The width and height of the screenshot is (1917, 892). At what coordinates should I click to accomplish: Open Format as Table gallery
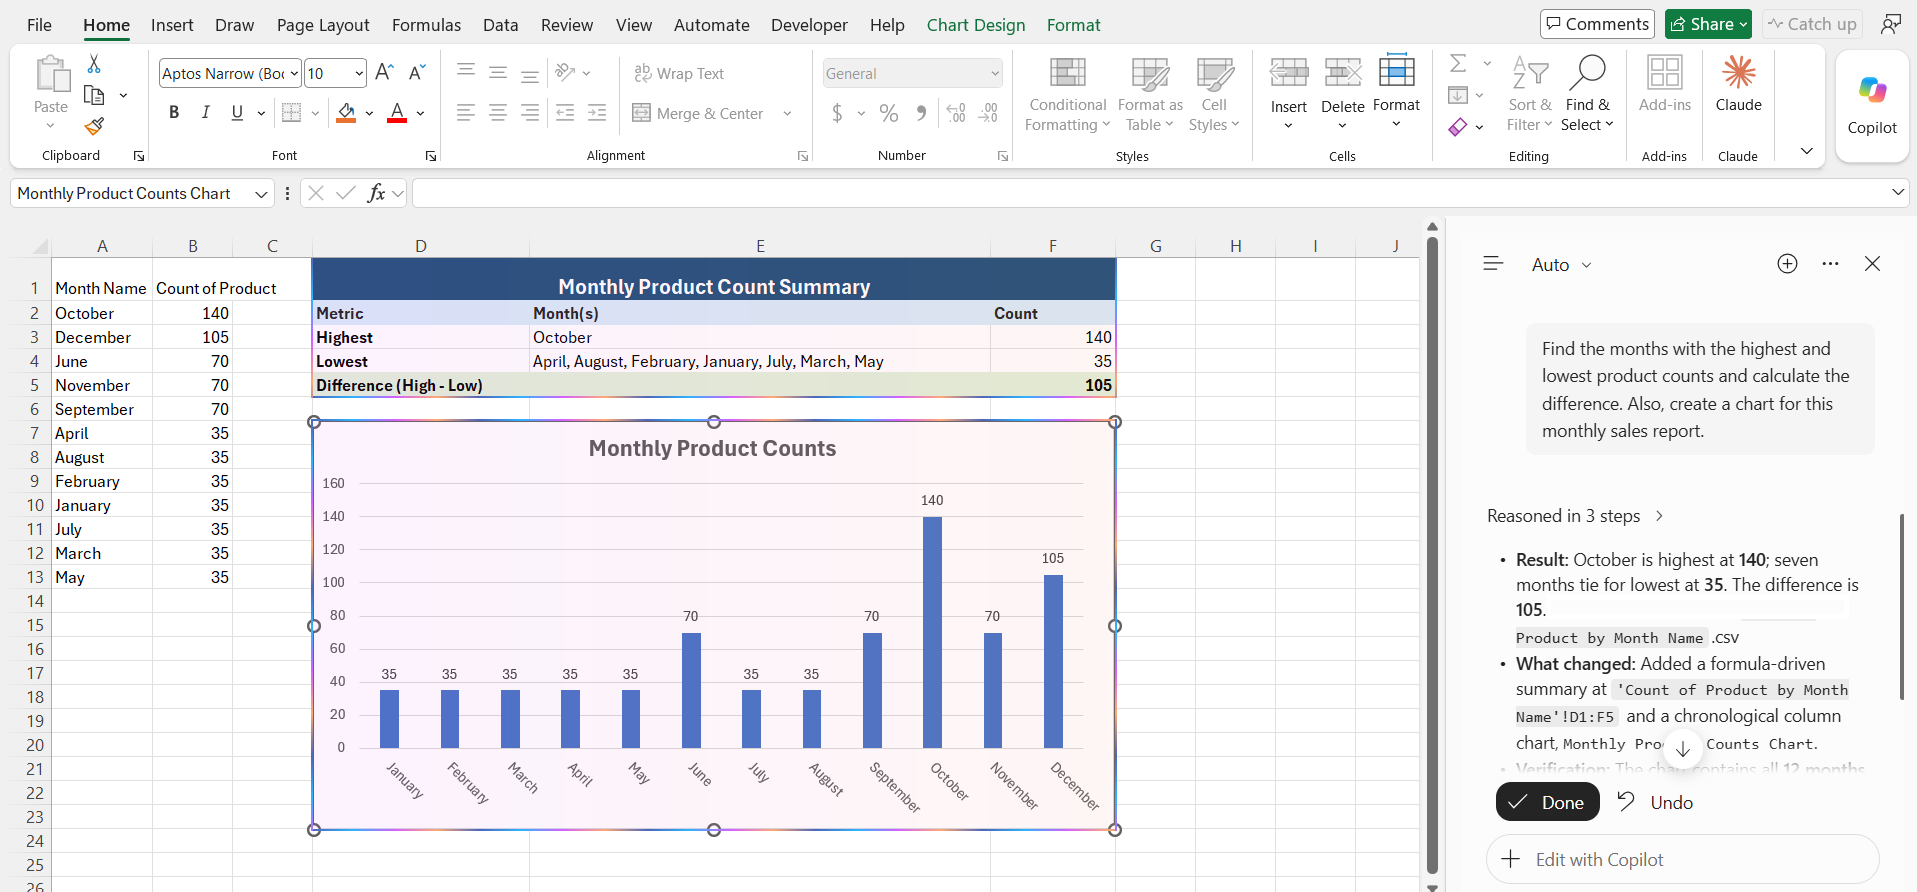pos(1150,95)
